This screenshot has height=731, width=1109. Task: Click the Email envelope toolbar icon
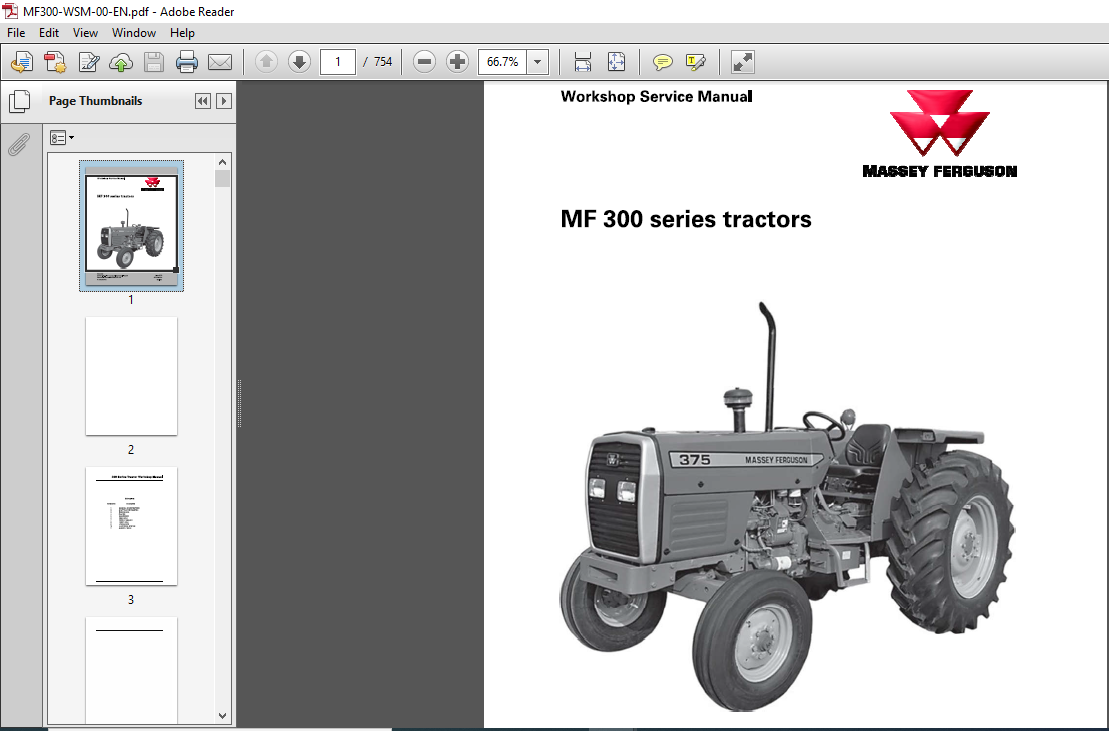tap(220, 62)
